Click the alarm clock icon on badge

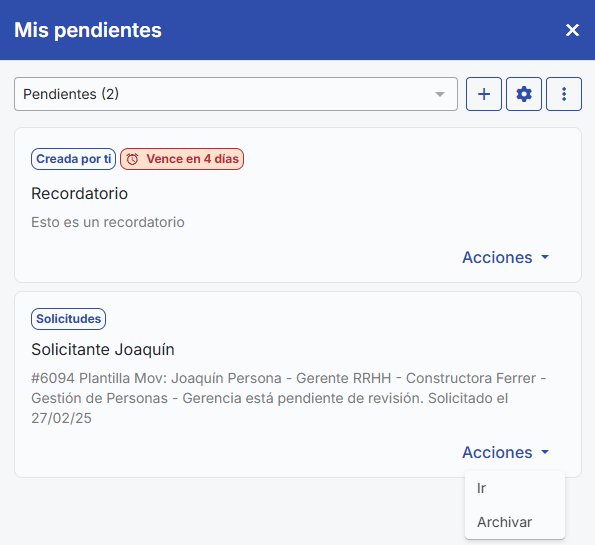[x=132, y=159]
